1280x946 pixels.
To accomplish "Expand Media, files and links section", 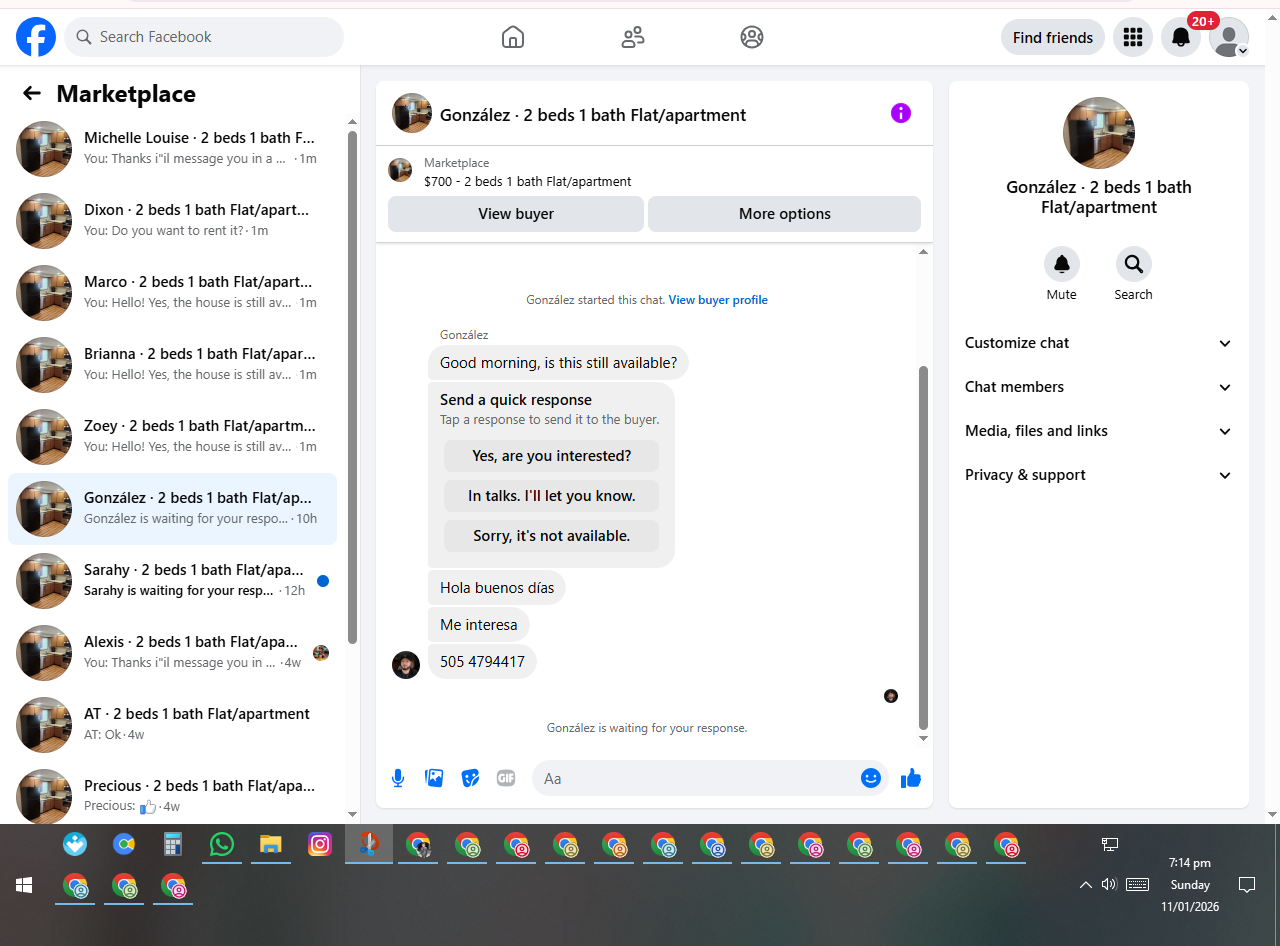I will coord(1099,431).
